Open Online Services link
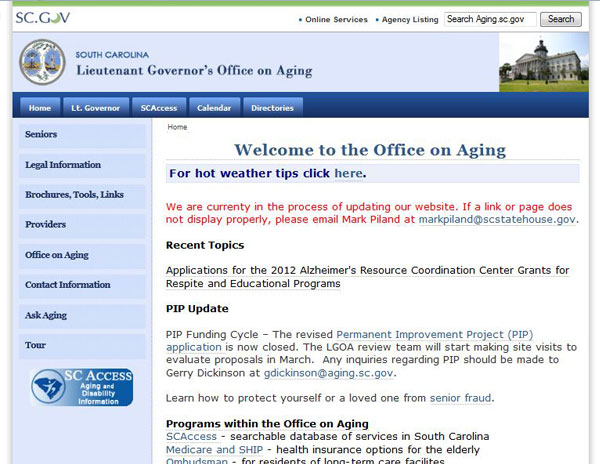 (336, 20)
